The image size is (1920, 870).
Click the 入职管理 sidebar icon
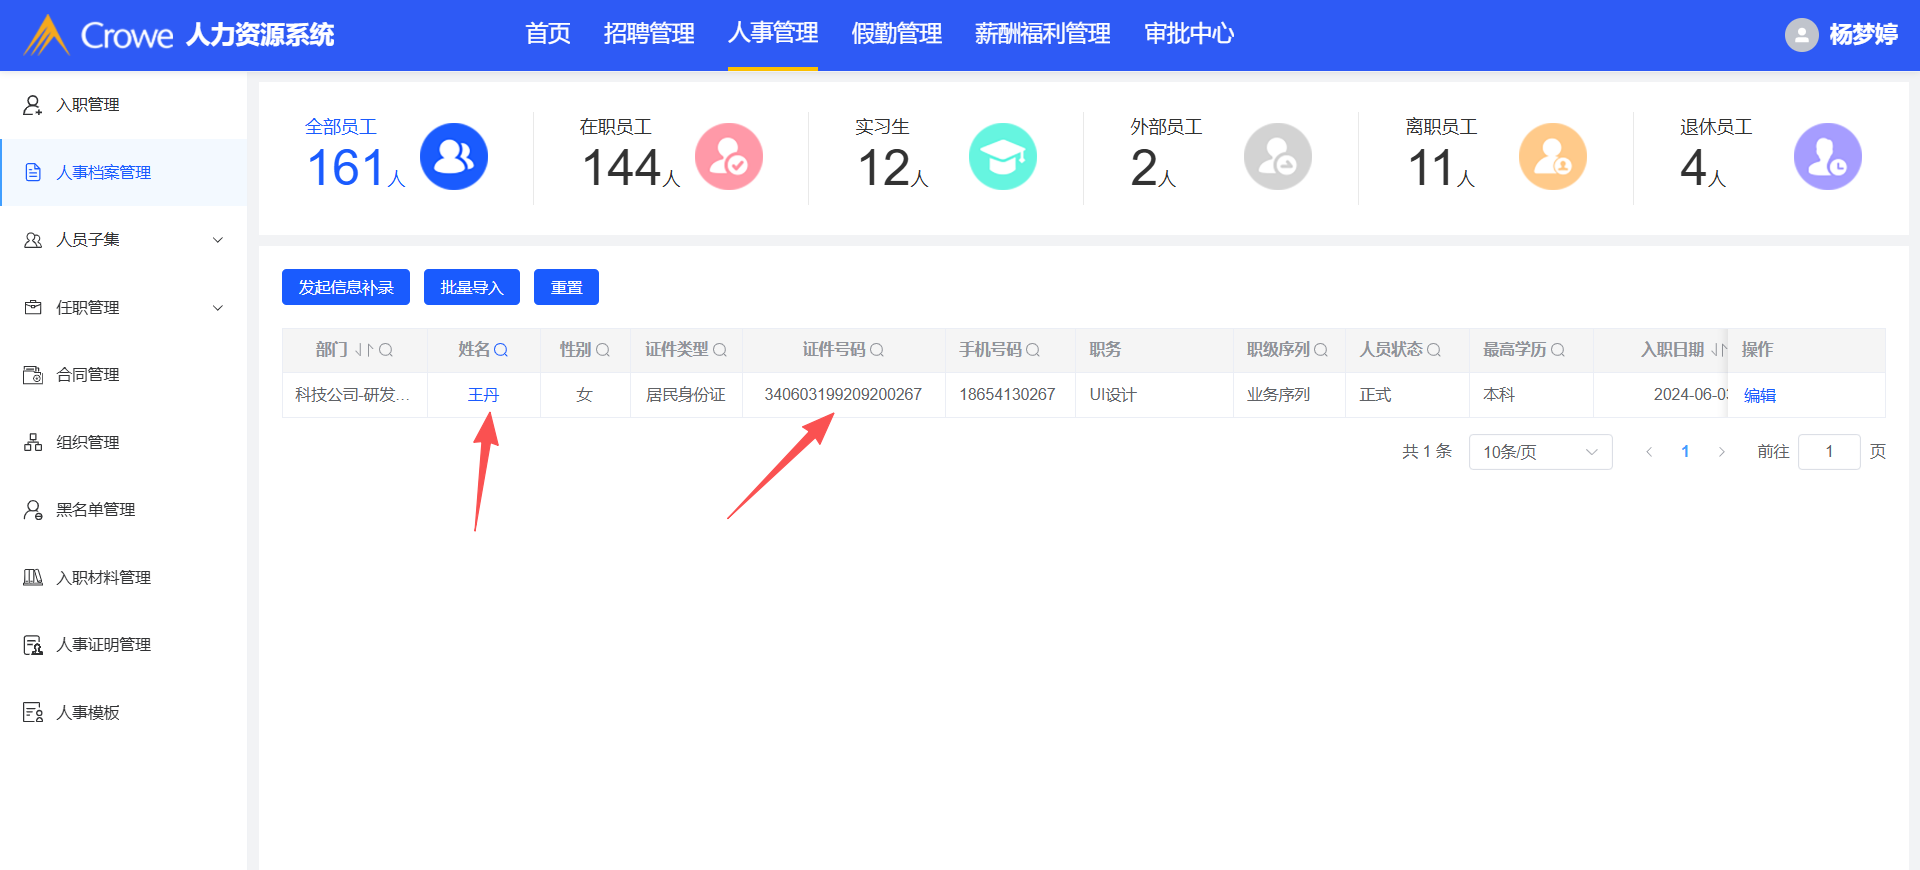33,105
